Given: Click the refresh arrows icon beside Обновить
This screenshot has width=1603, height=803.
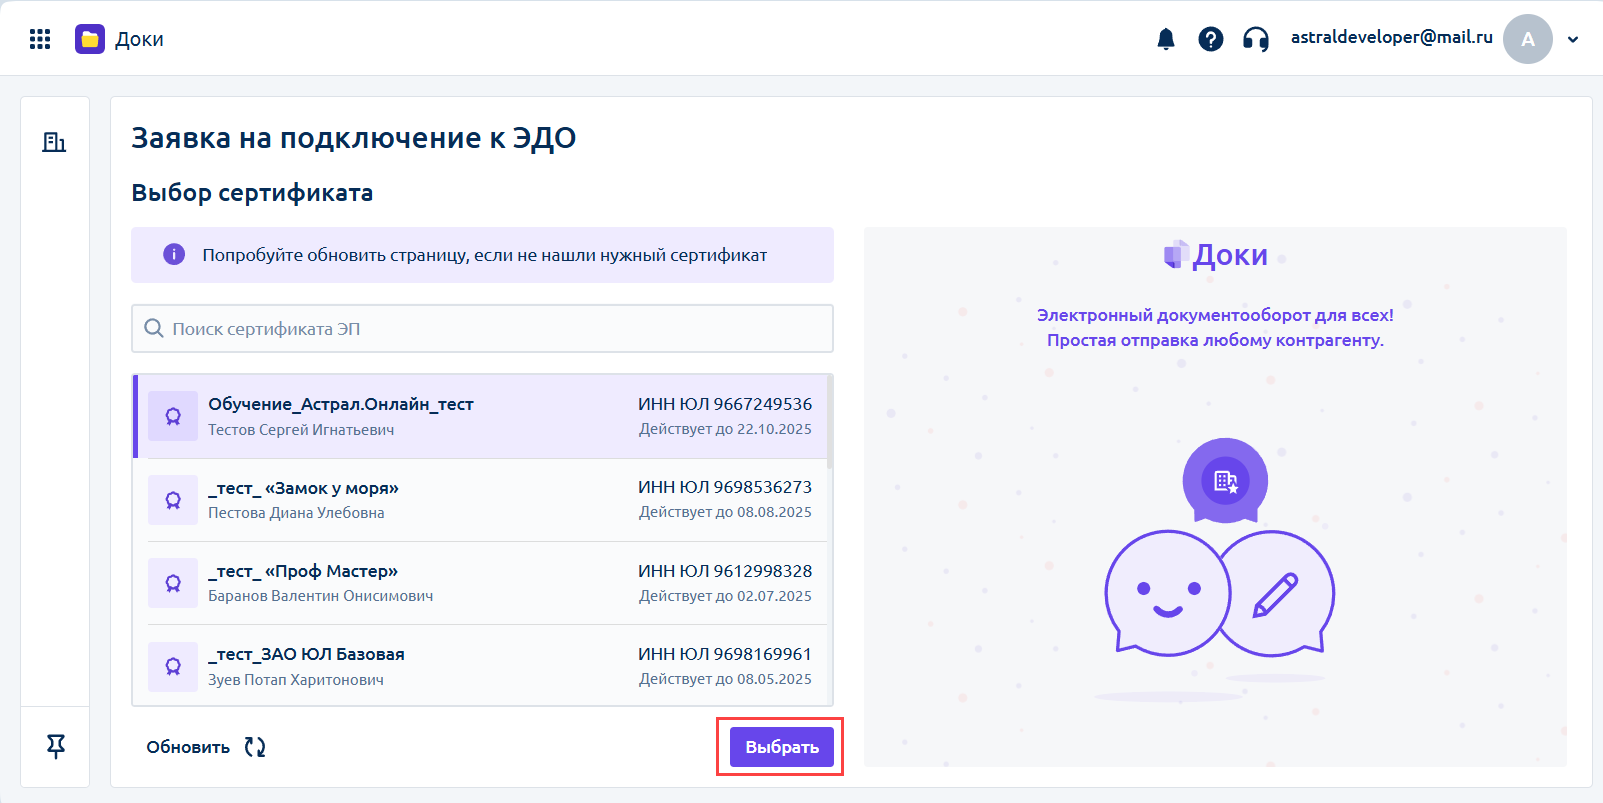Looking at the screenshot, I should point(255,747).
